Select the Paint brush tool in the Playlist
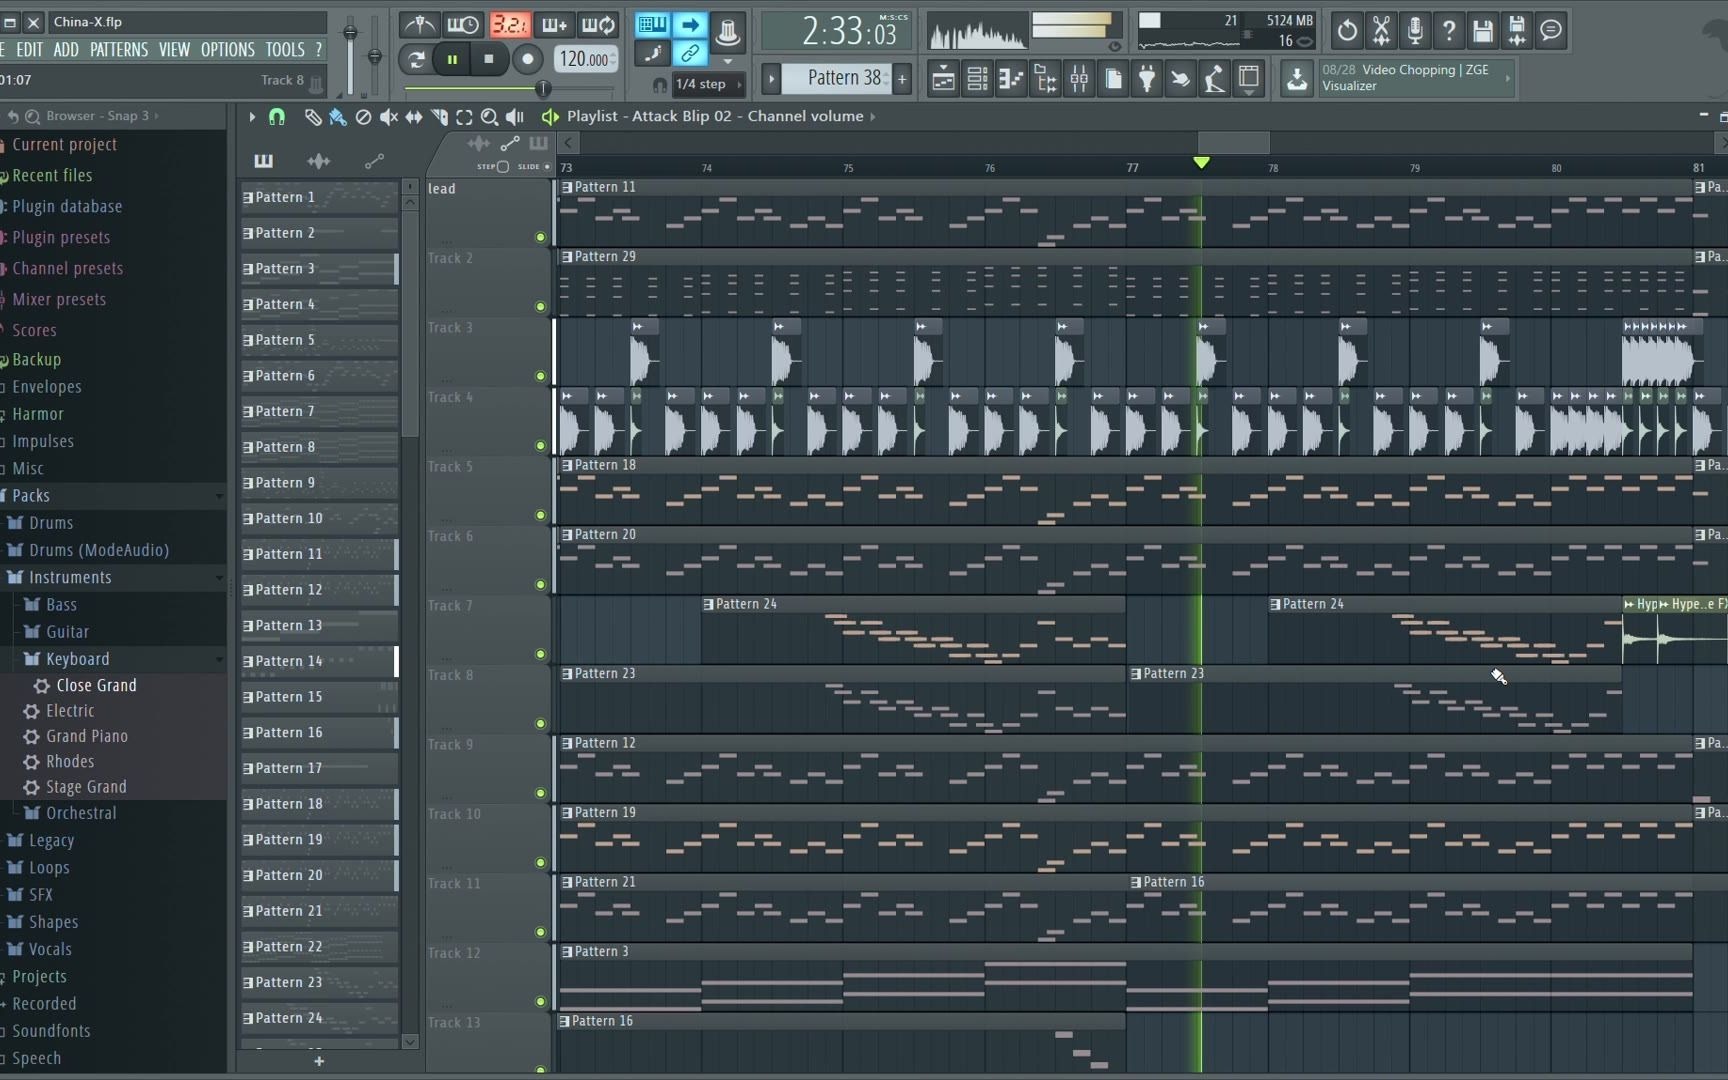Screen dimensions: 1728x1080 coord(338,117)
